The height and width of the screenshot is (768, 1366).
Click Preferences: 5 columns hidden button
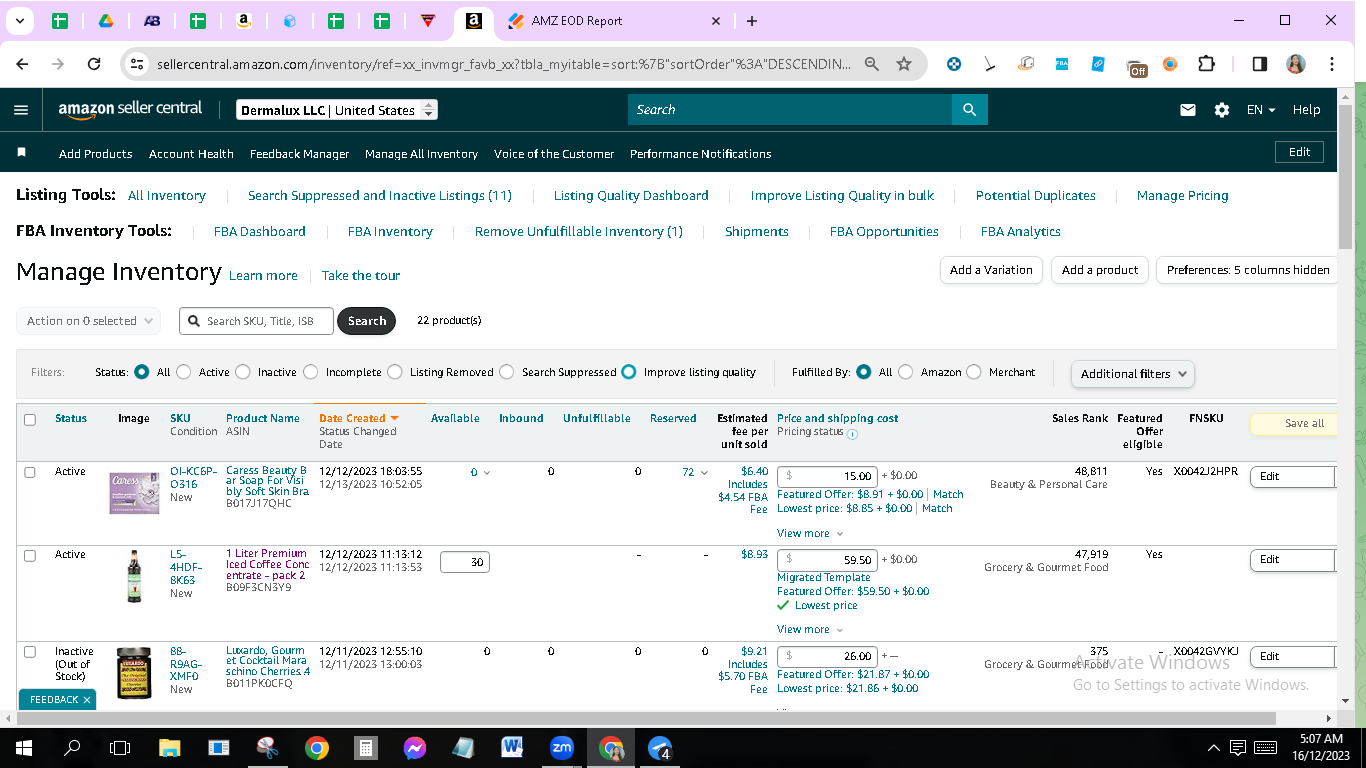pos(1247,270)
